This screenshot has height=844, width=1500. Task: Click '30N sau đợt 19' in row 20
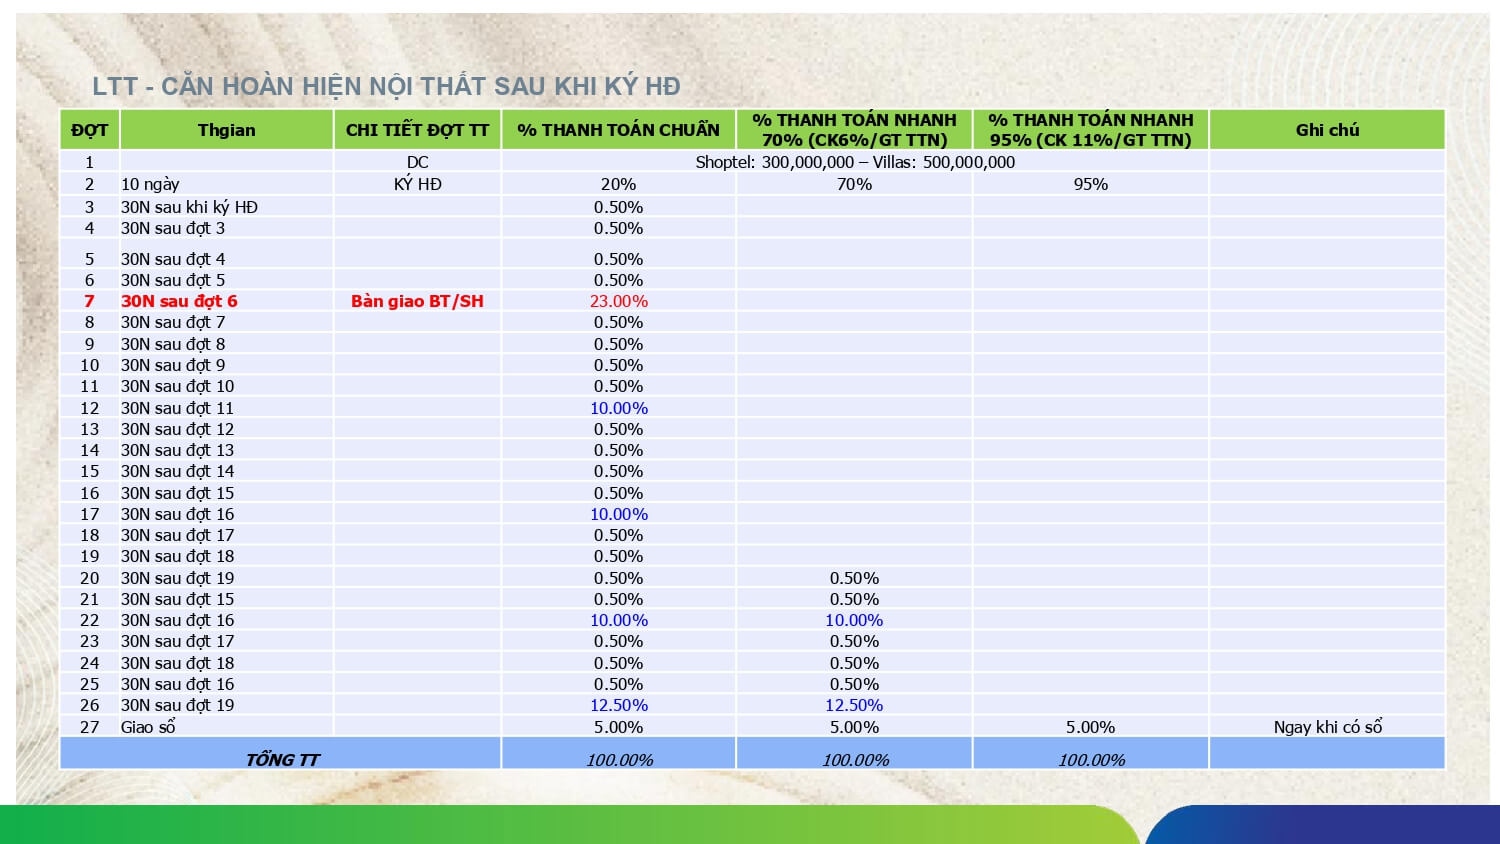click(x=227, y=578)
